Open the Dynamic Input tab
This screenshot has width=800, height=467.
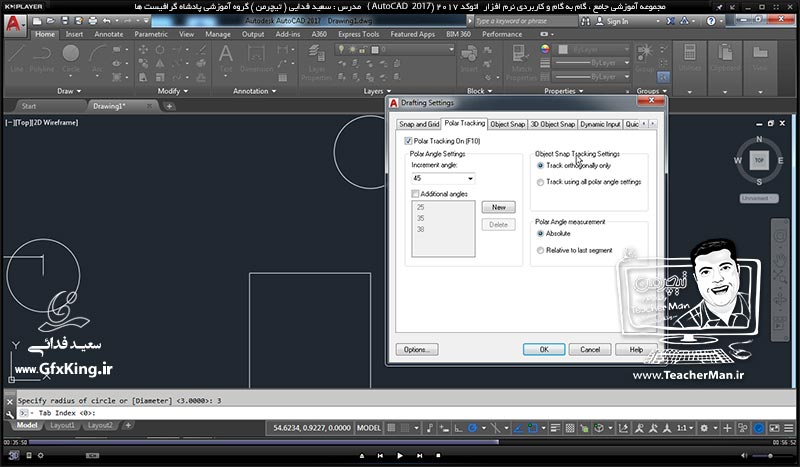600,124
